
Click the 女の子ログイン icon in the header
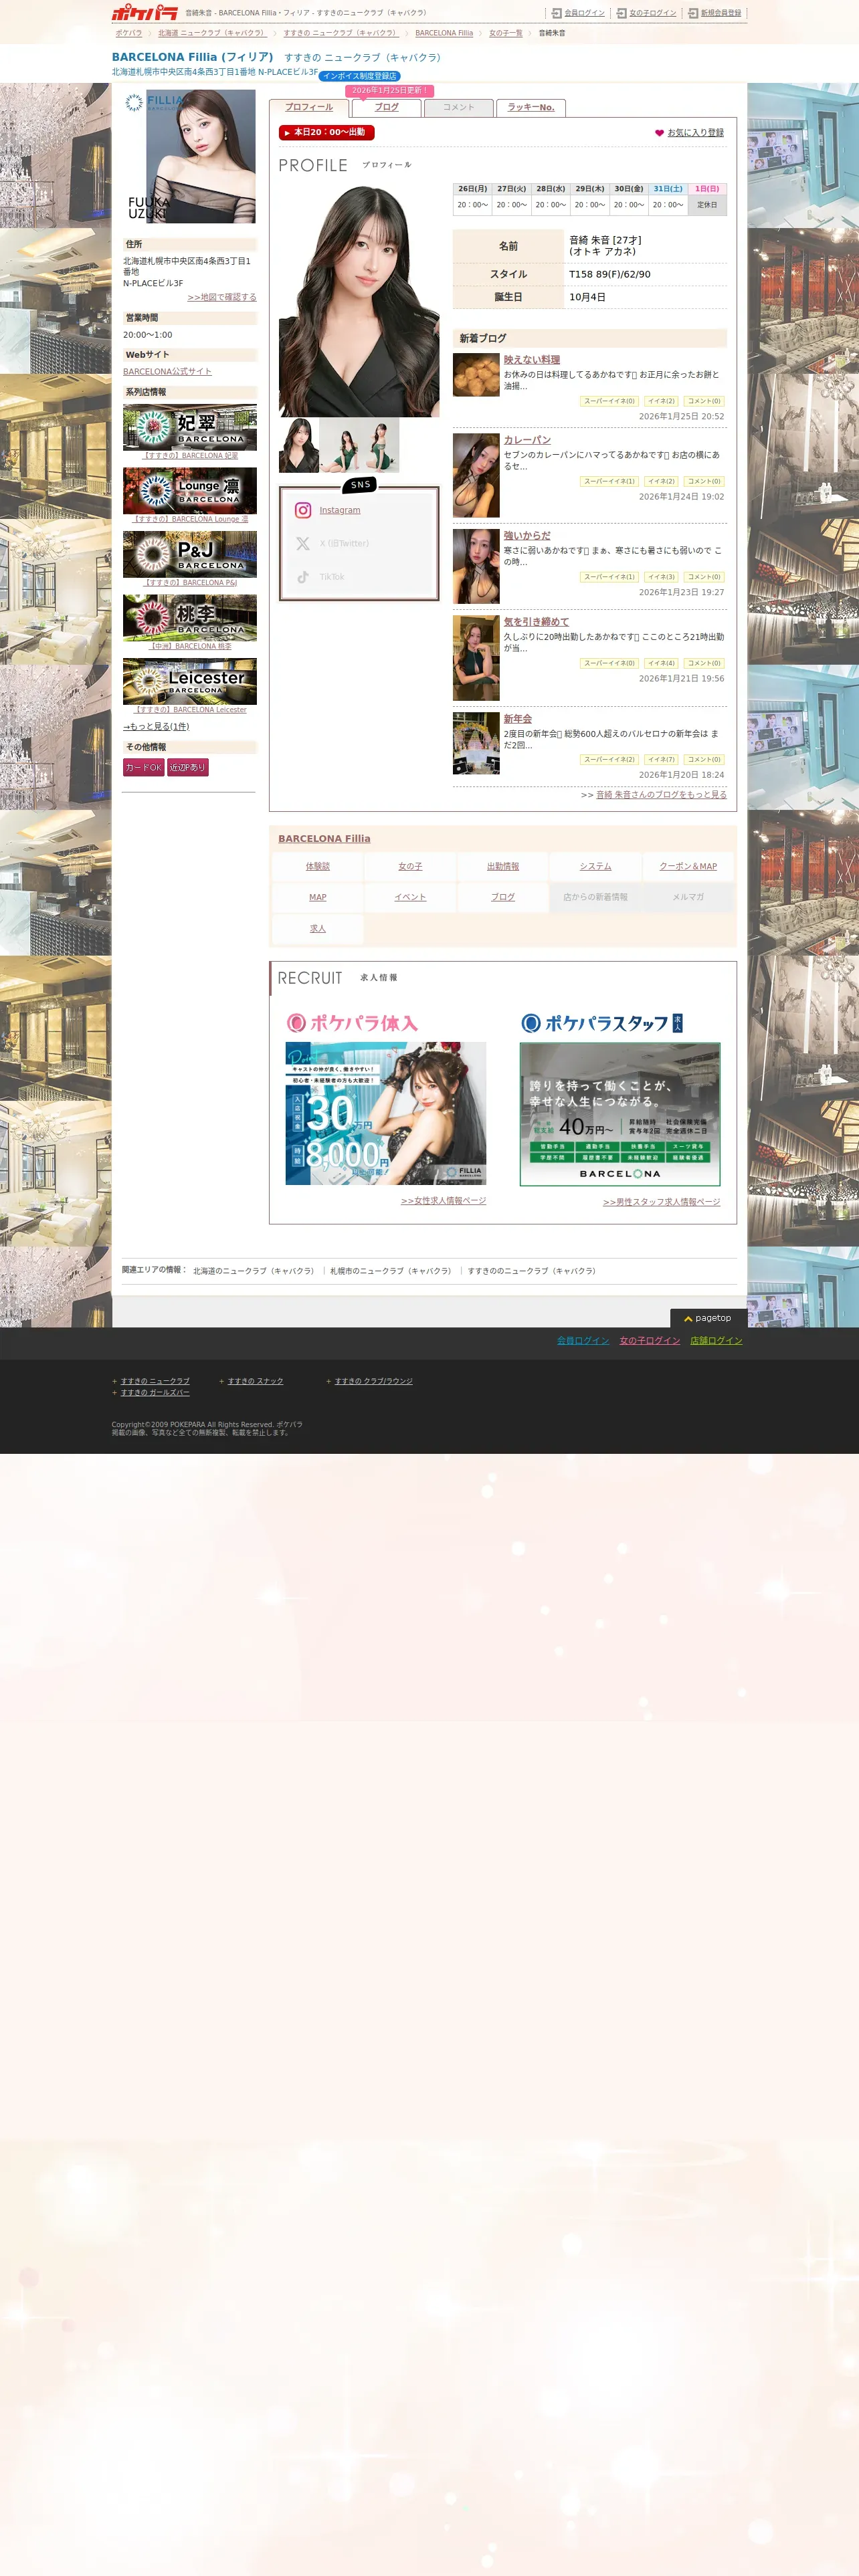[x=622, y=13]
